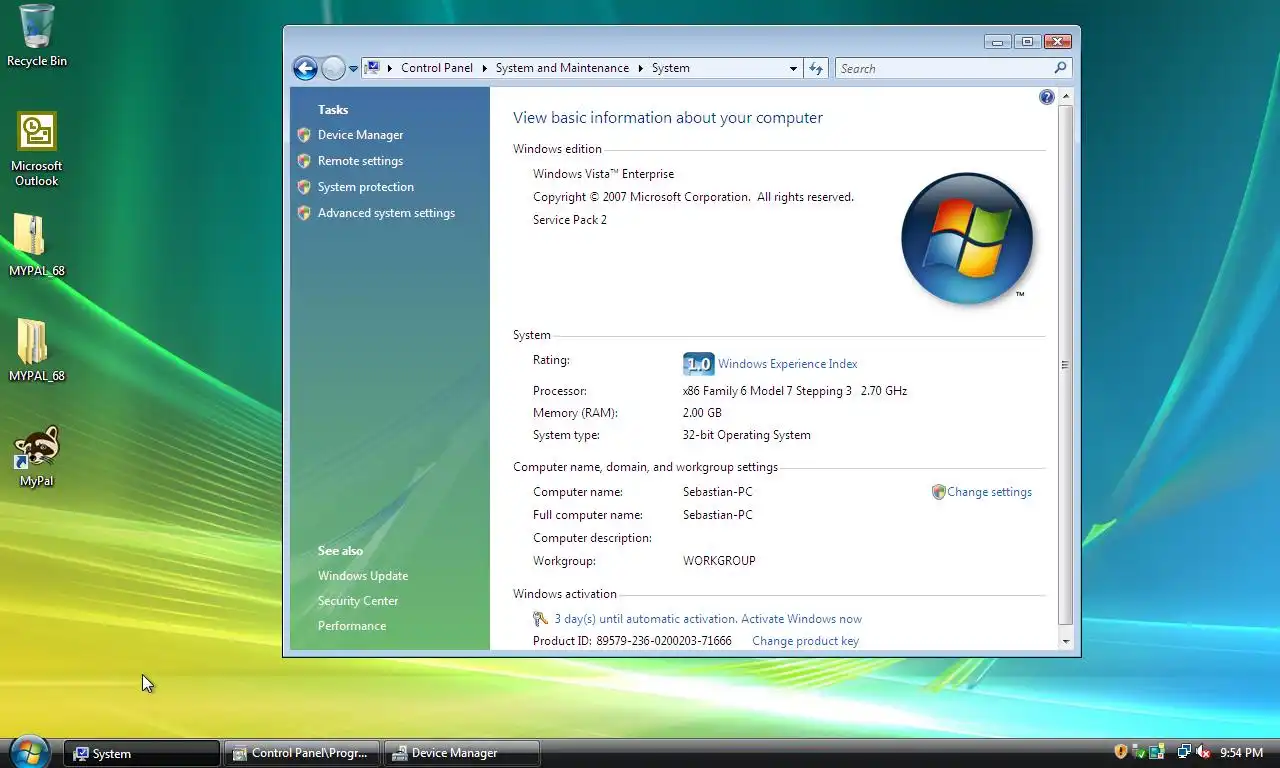
Task: Open Security Center under See also
Action: tap(357, 601)
